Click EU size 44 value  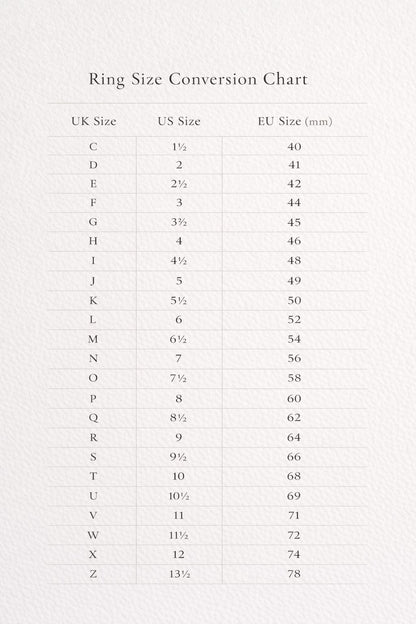pos(294,203)
